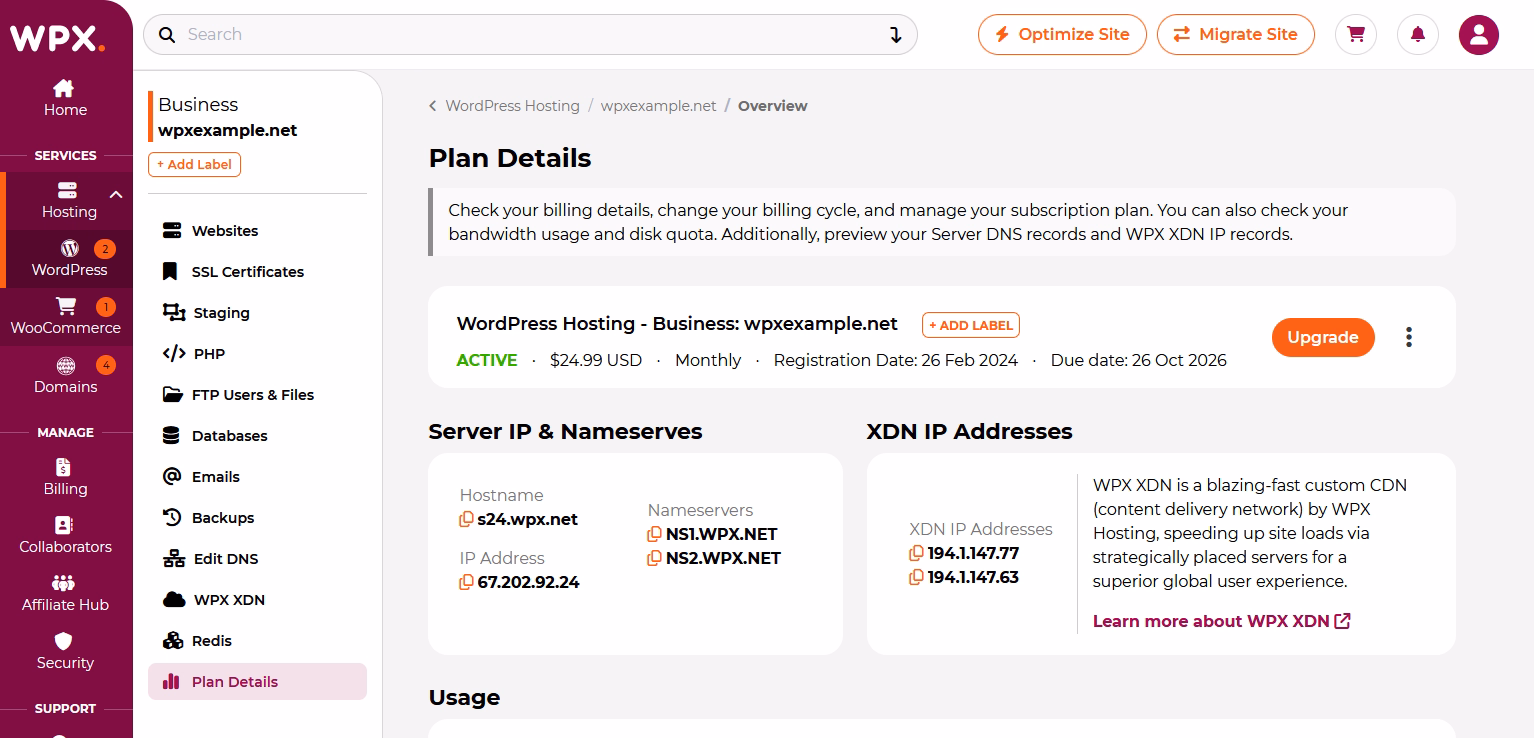Click the orange Upgrade button
1534x738 pixels.
tap(1323, 337)
